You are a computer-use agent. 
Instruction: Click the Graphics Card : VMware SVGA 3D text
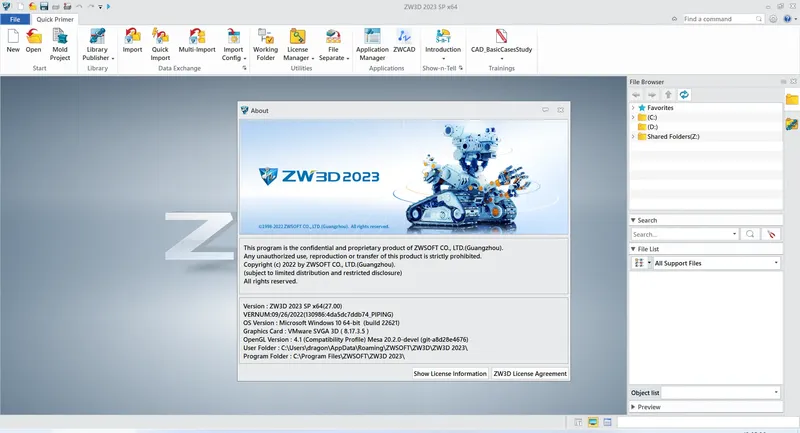pyautogui.click(x=306, y=331)
